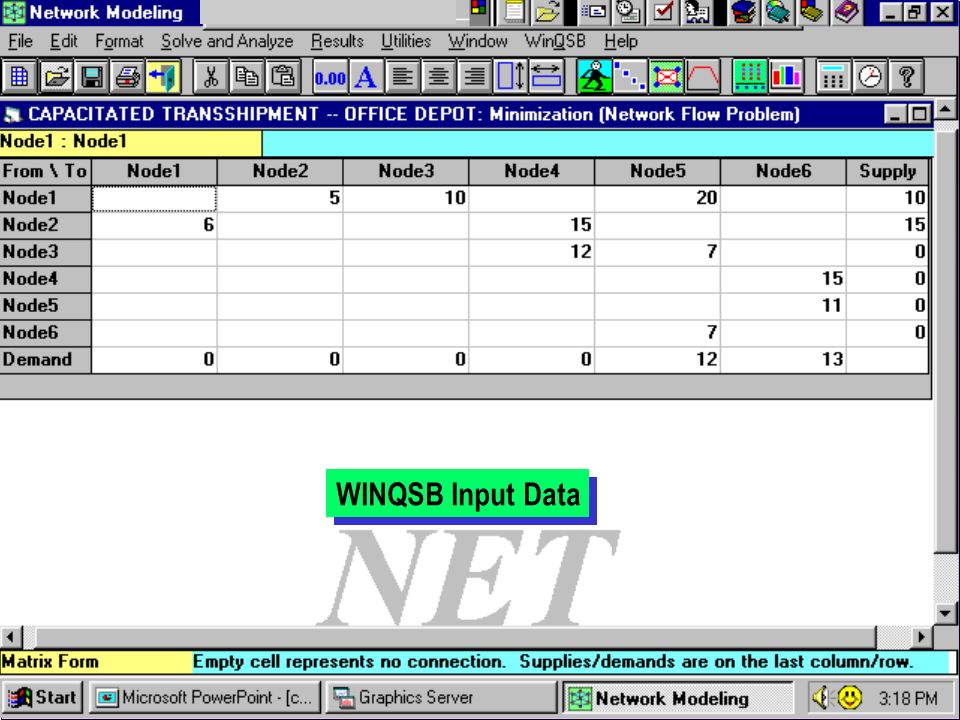Open font settings with blue A icon
960x720 pixels.
[x=366, y=77]
